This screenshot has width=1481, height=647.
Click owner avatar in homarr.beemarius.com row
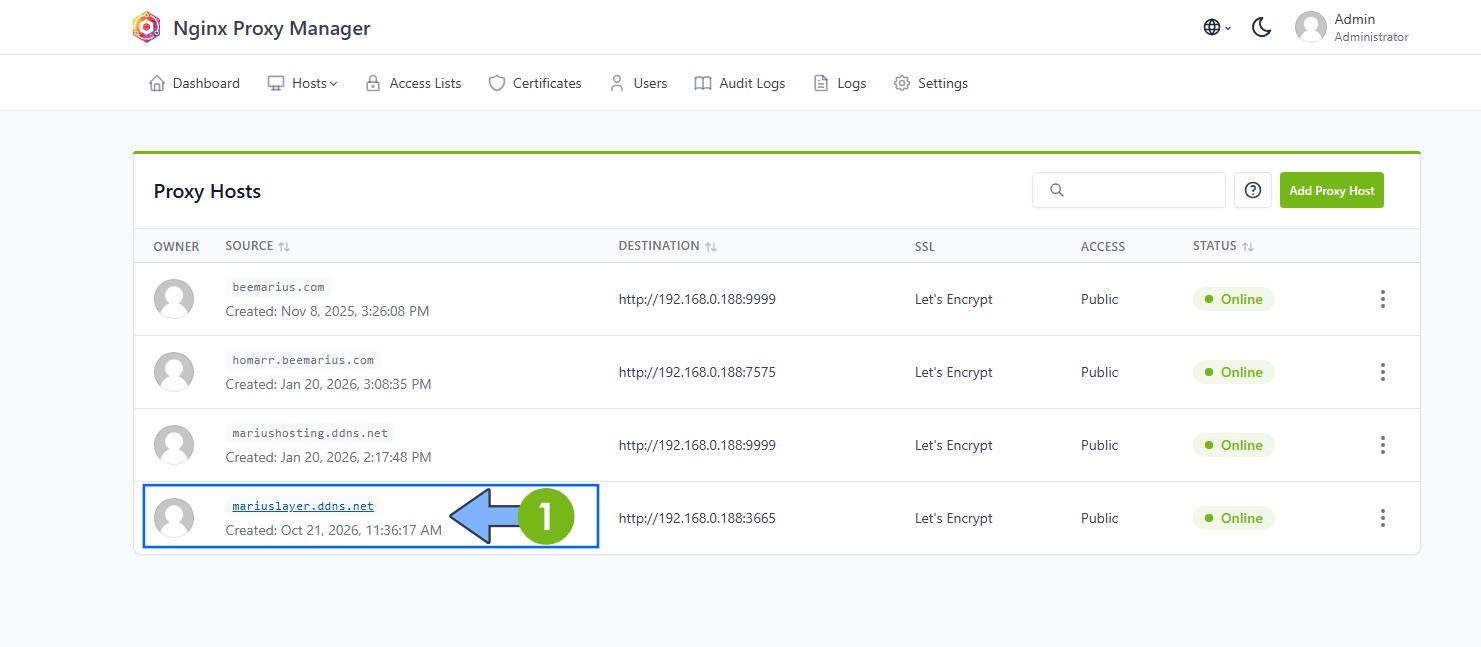pyautogui.click(x=174, y=372)
